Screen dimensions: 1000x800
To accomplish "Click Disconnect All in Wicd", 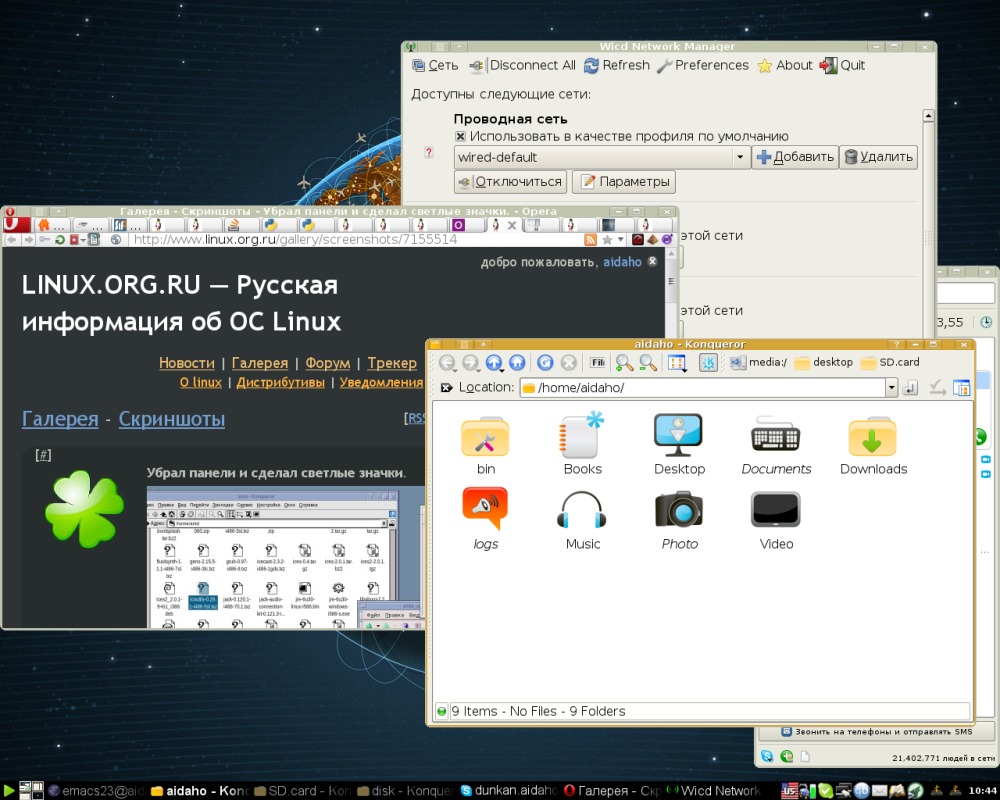I will 522,65.
